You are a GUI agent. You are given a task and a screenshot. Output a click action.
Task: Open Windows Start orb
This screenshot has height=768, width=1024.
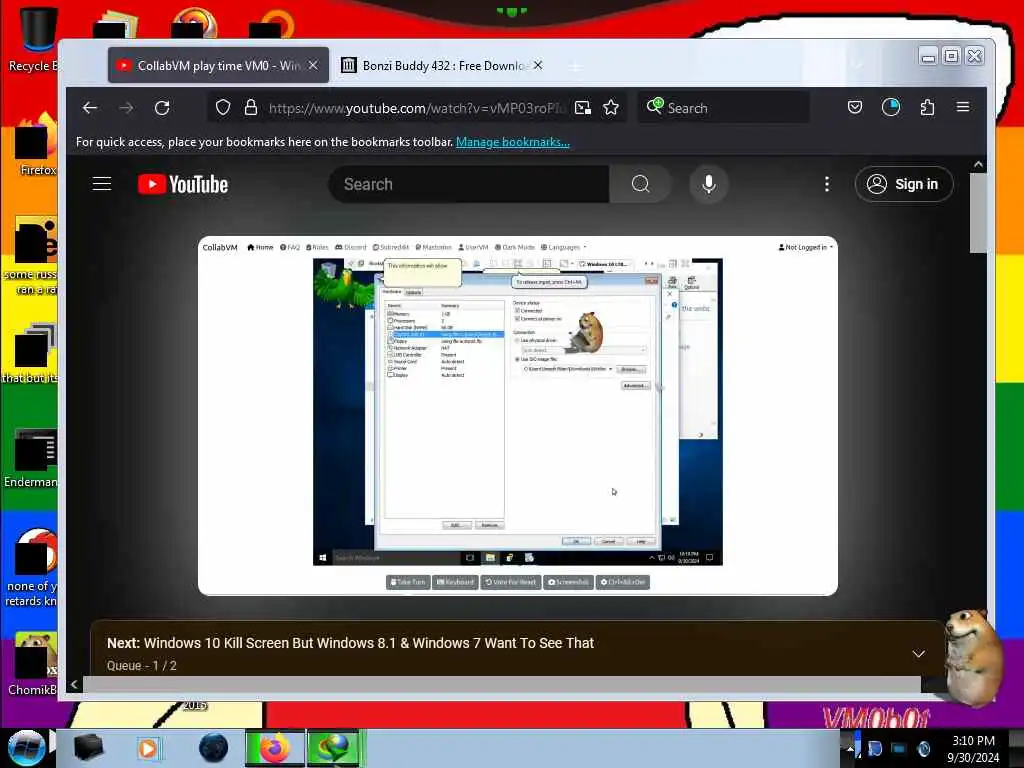27,748
